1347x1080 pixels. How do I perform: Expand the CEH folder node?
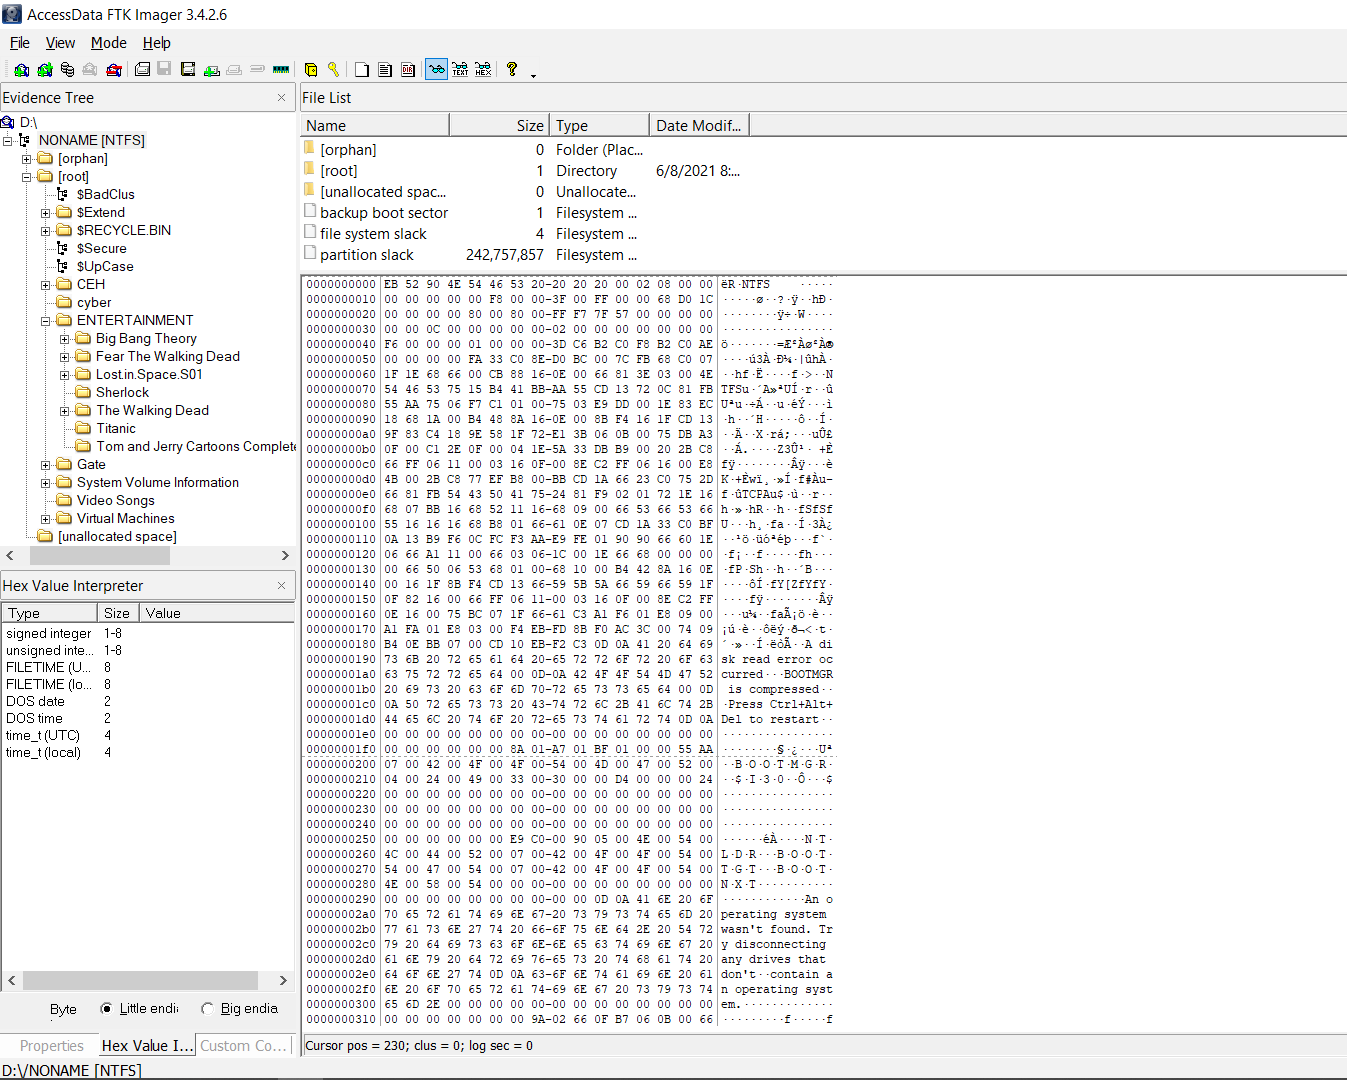click(x=46, y=284)
